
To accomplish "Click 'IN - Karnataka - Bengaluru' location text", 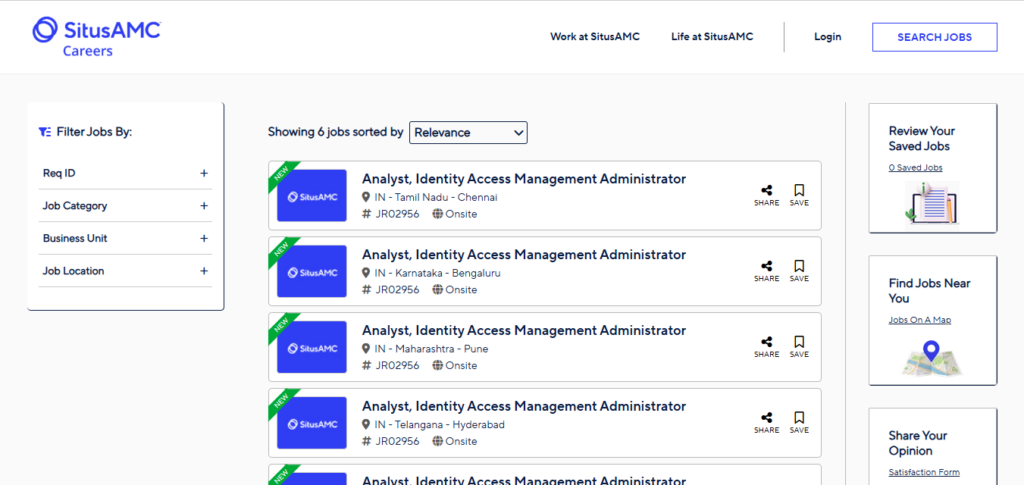I will [x=438, y=273].
